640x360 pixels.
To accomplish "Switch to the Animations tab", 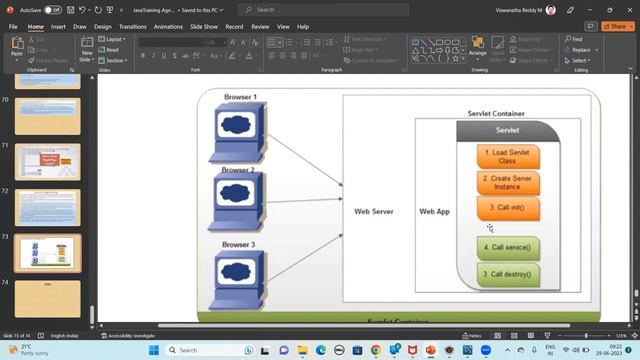I will (168, 27).
